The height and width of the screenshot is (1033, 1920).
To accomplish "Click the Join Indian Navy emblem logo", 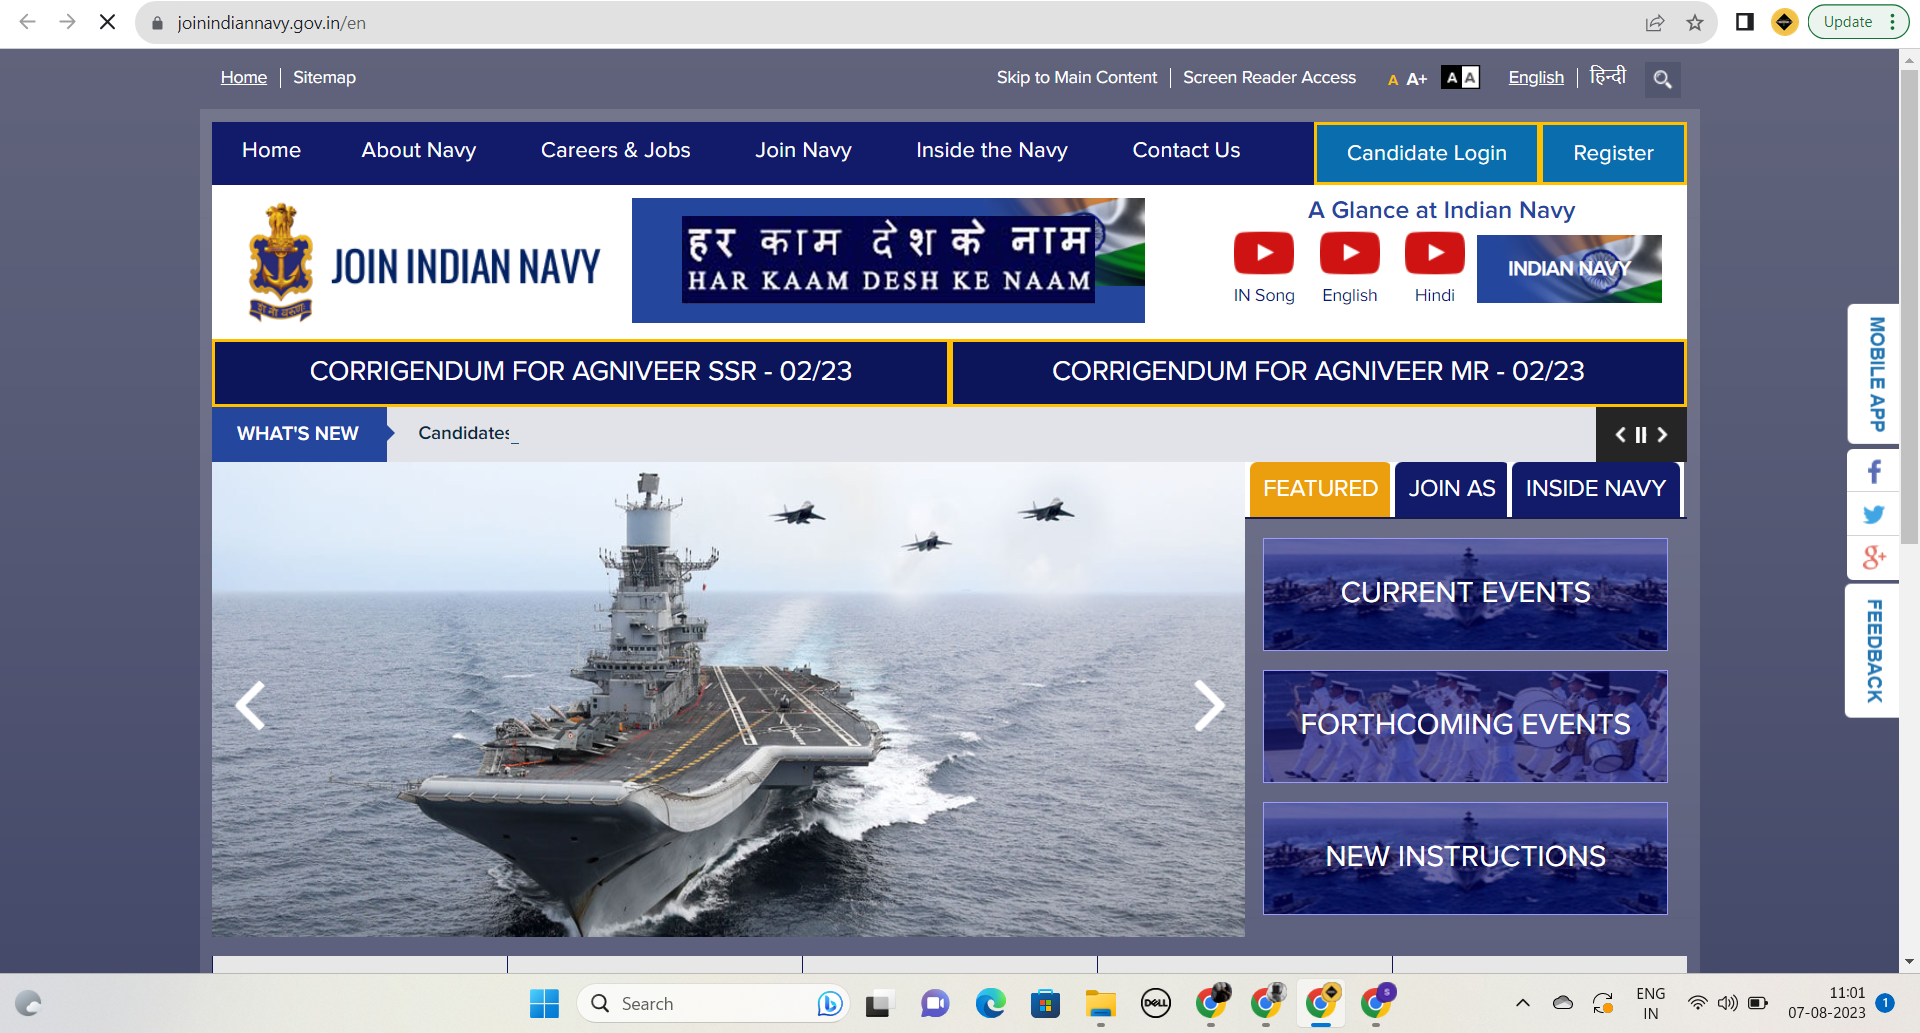I will (x=281, y=262).
